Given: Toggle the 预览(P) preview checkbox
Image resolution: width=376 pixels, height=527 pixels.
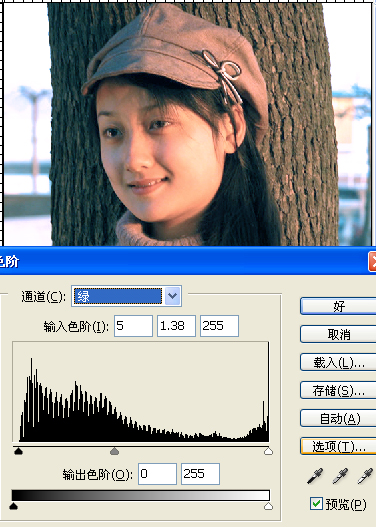Looking at the screenshot, I should coord(316,504).
